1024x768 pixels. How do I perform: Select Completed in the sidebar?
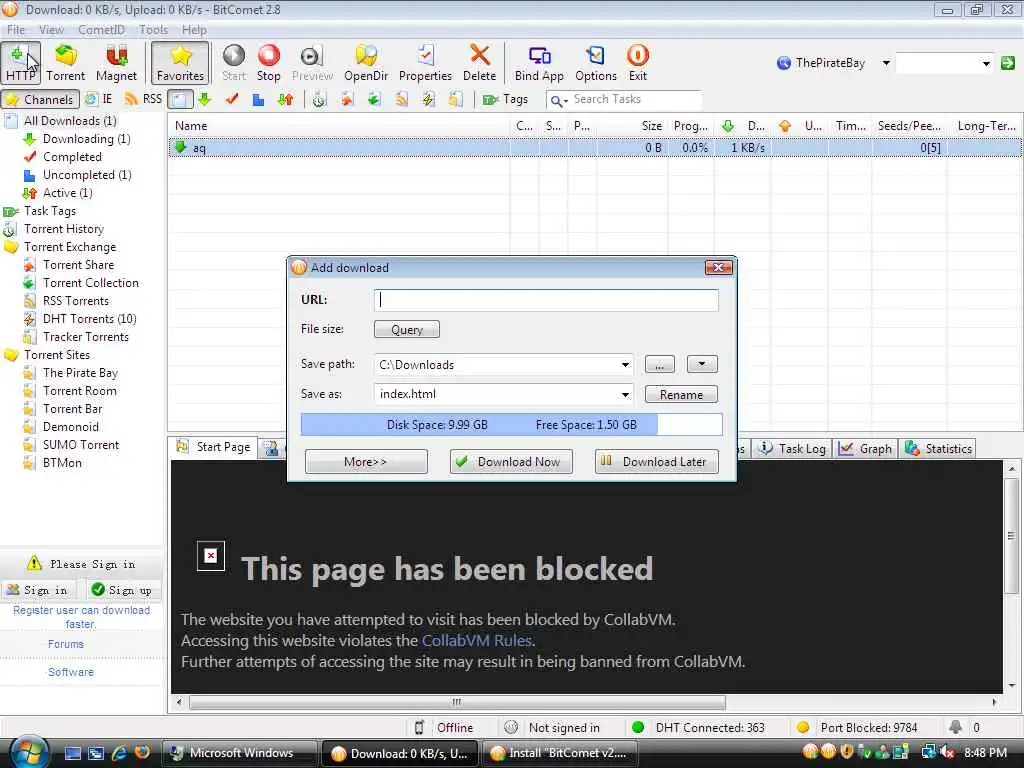[x=72, y=157]
